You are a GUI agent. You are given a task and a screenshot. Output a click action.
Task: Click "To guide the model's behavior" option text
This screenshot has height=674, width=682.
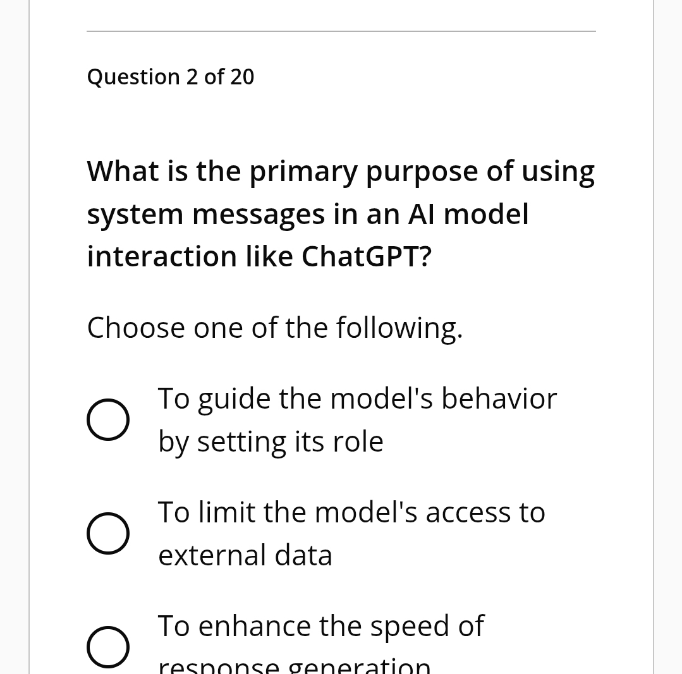pyautogui.click(x=357, y=399)
